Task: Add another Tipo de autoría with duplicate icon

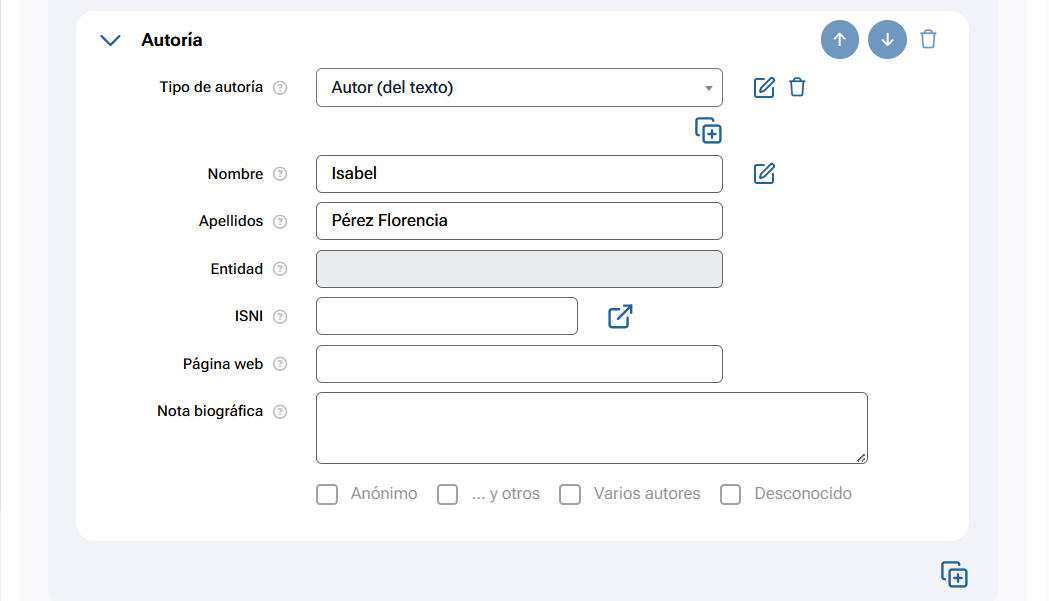Action: pos(708,130)
